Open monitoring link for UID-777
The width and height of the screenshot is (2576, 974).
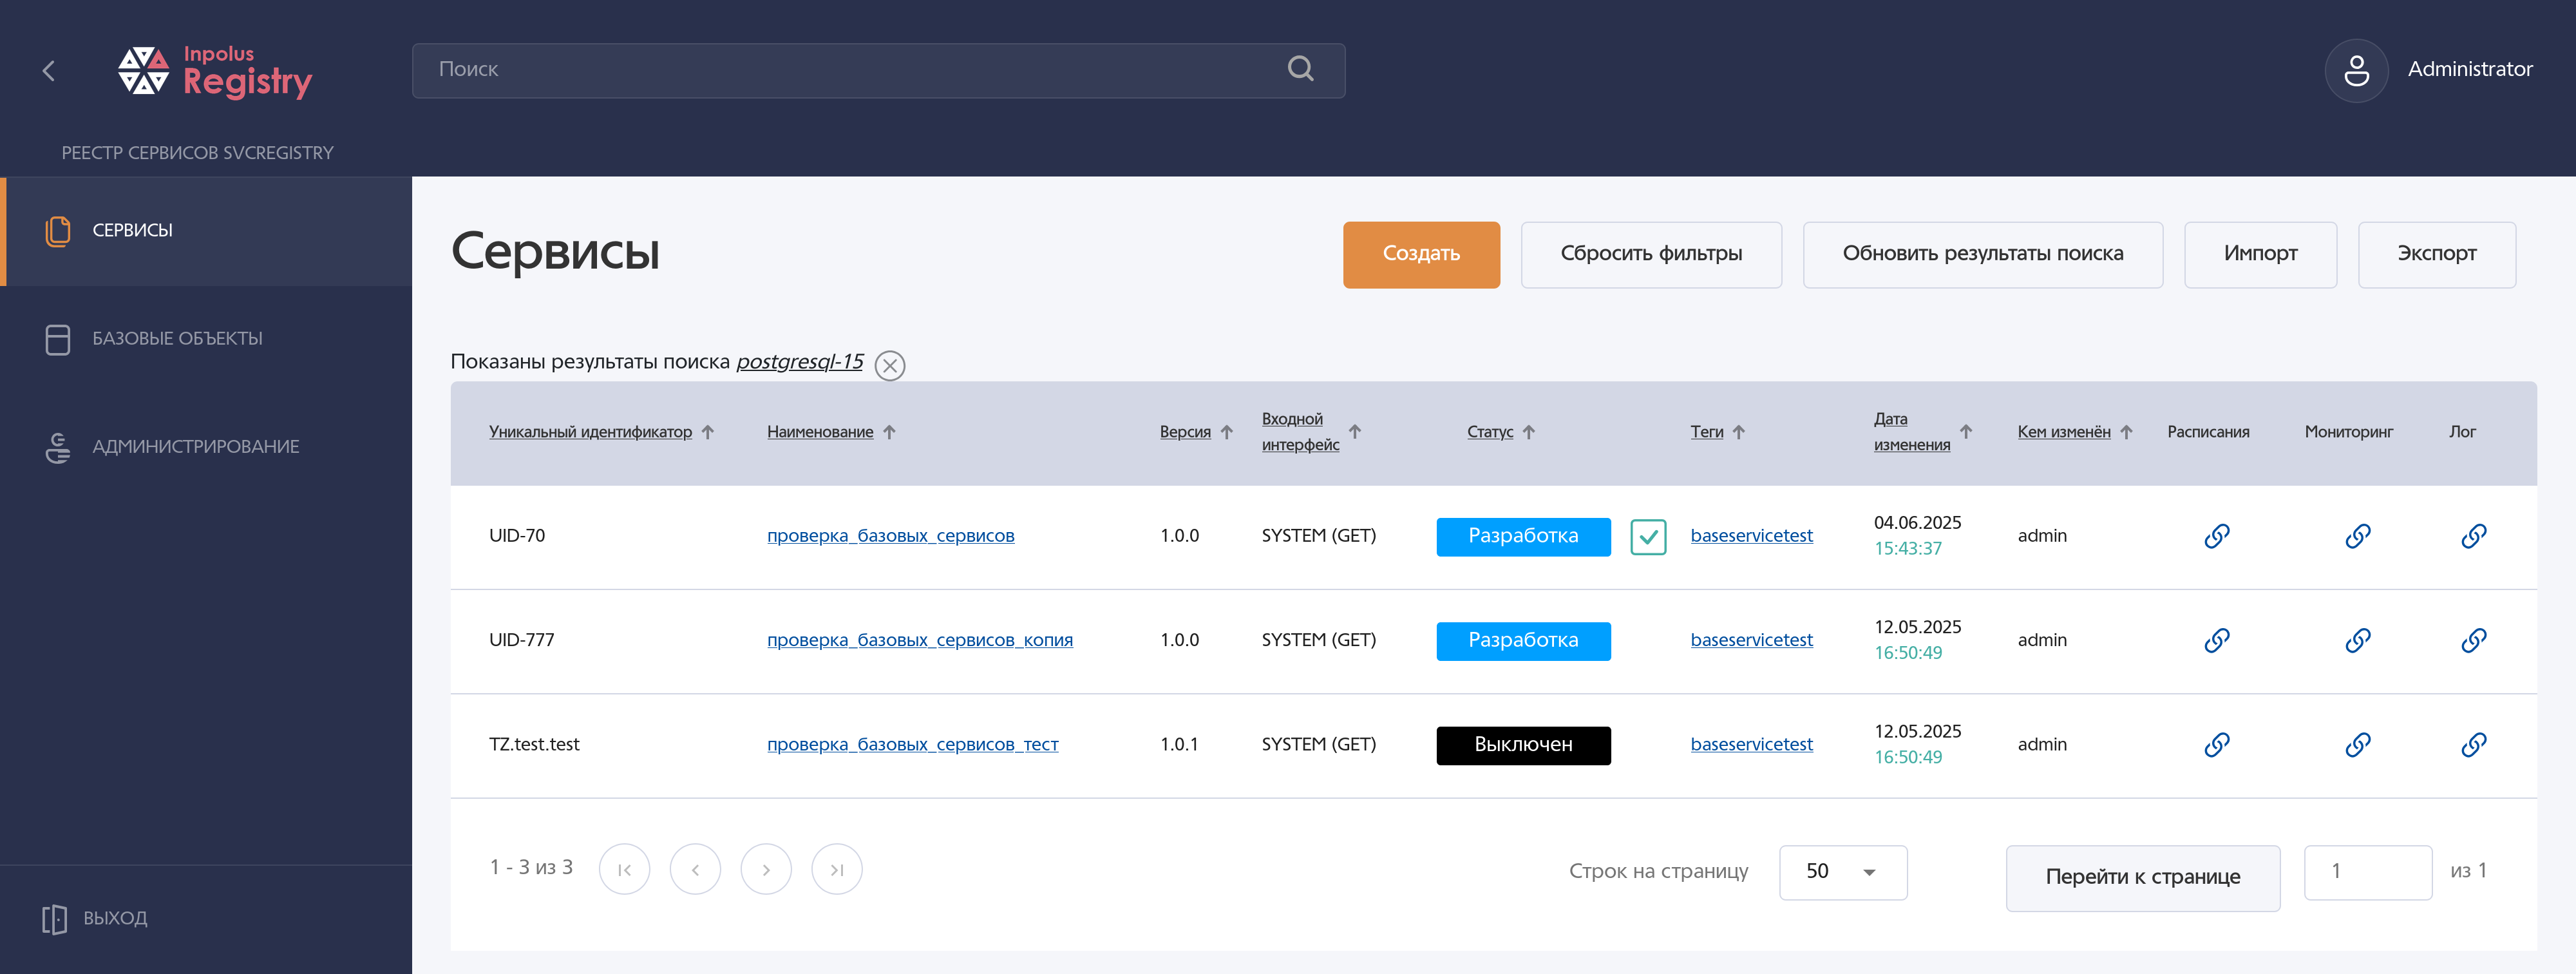[x=2357, y=640]
